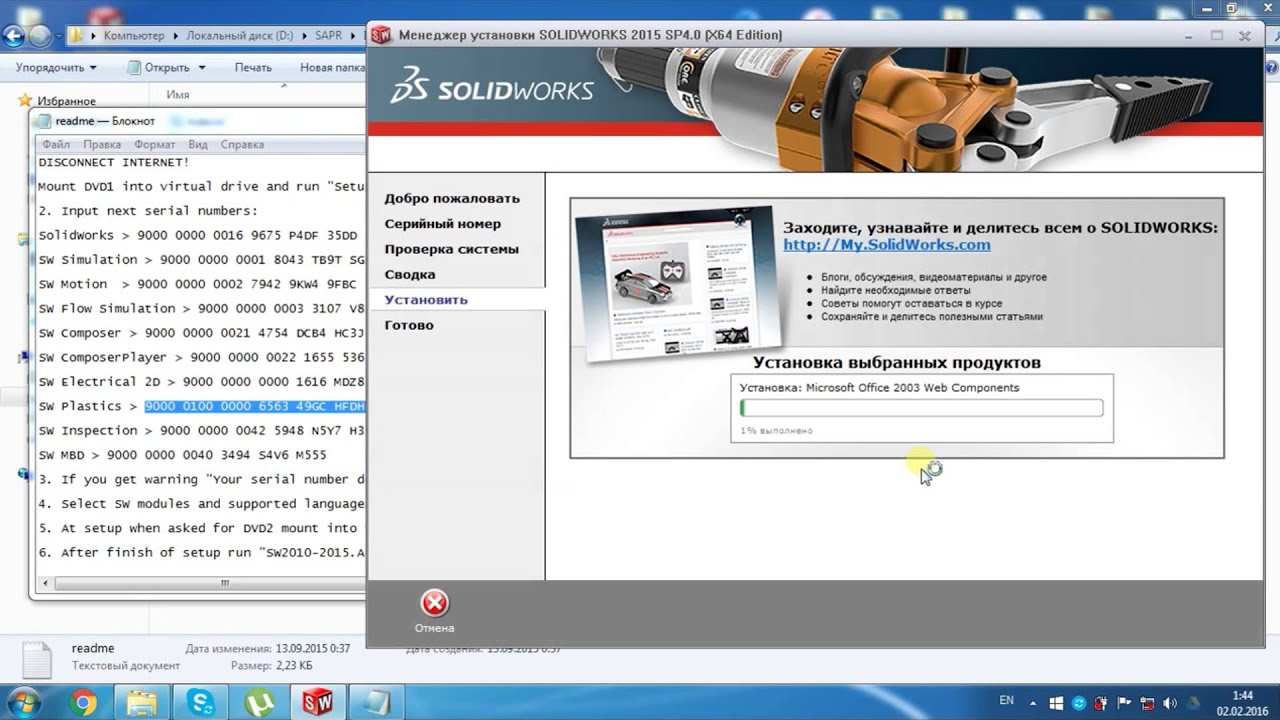Click Печать in Explorer toolbar
Image resolution: width=1280 pixels, height=720 pixels.
coord(253,68)
